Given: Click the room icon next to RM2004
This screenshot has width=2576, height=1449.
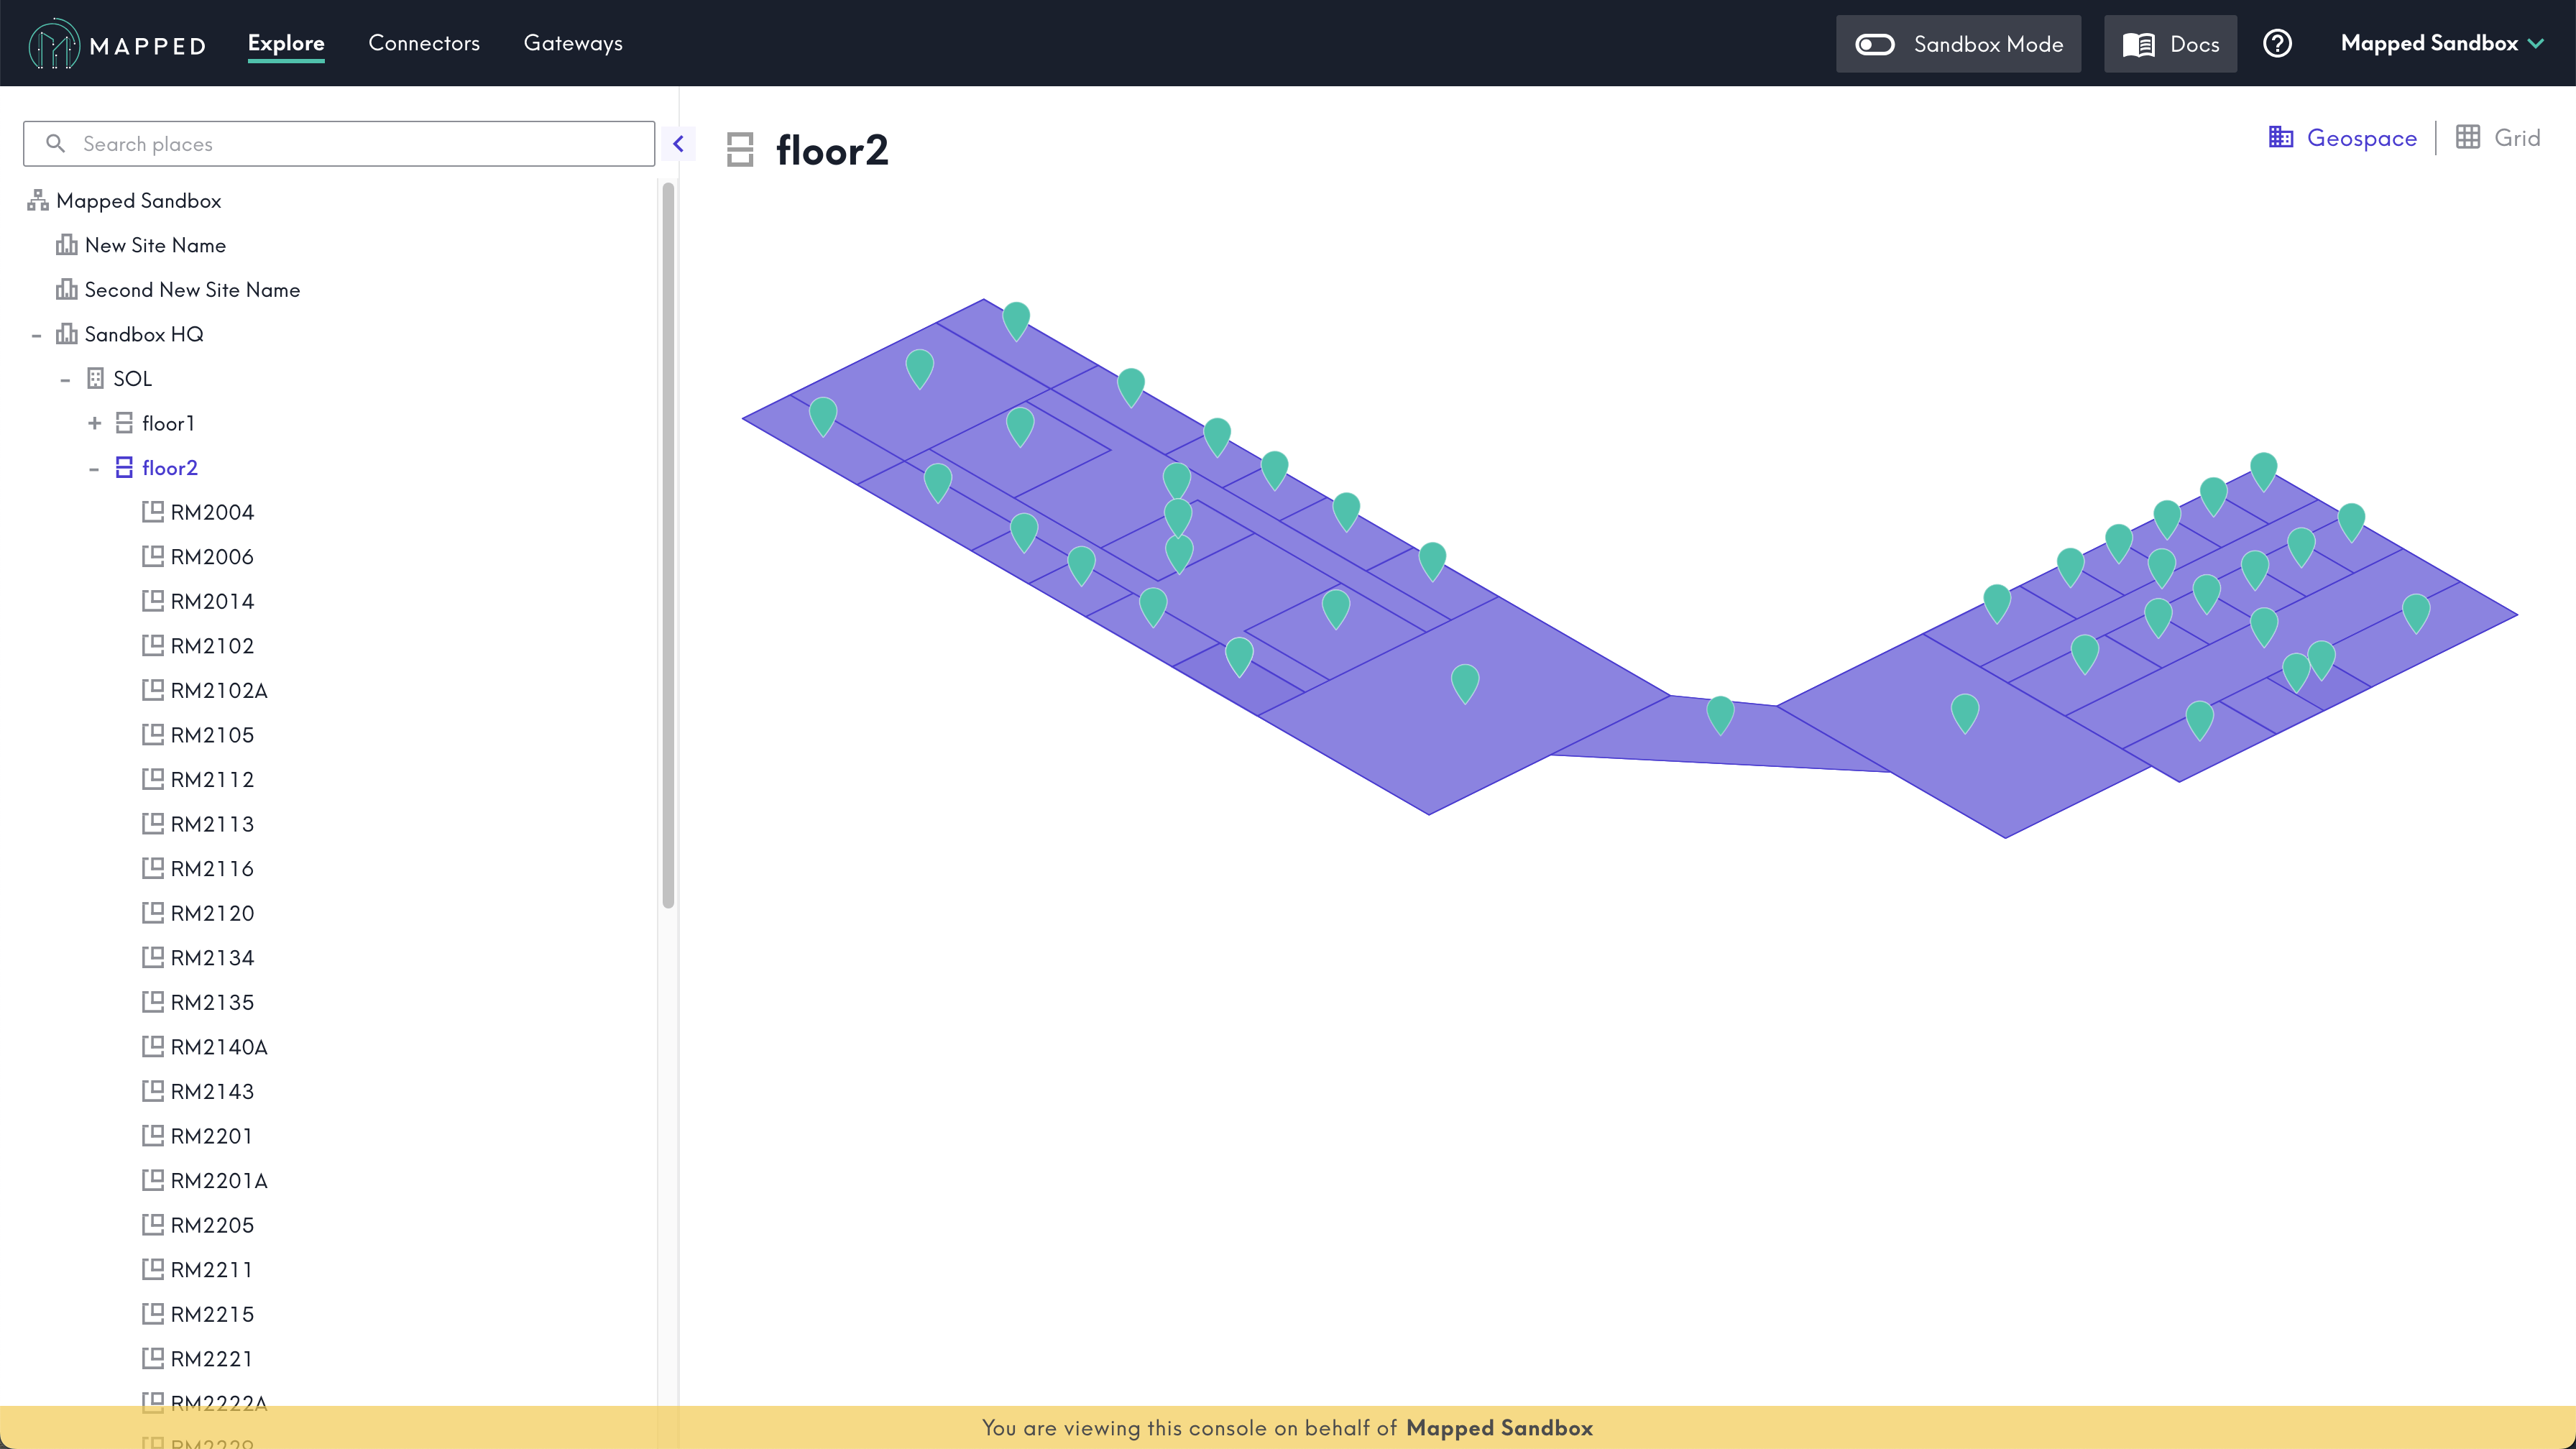Looking at the screenshot, I should point(152,512).
